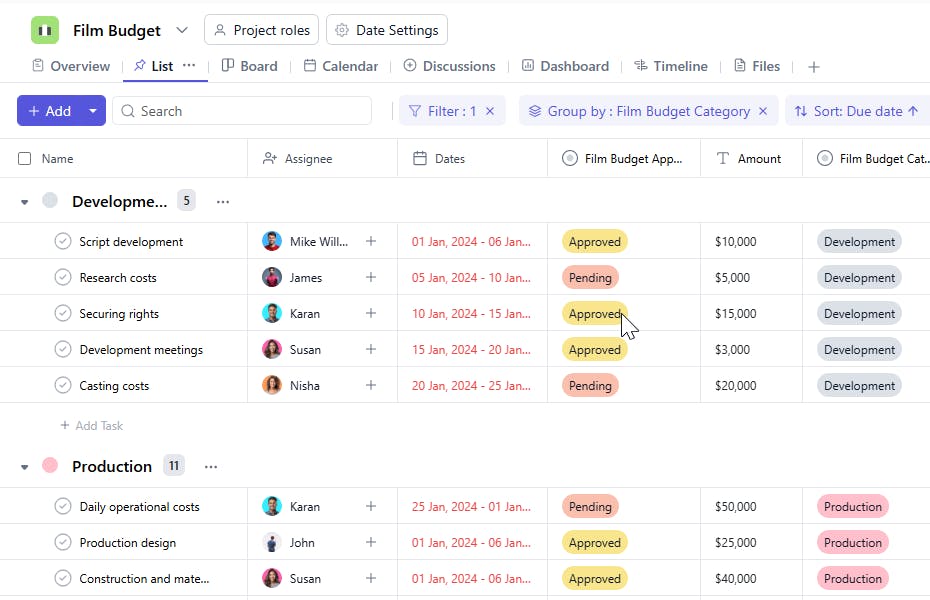Click Add Task under Development group
Viewport: 930px width, 600px height.
pos(92,425)
